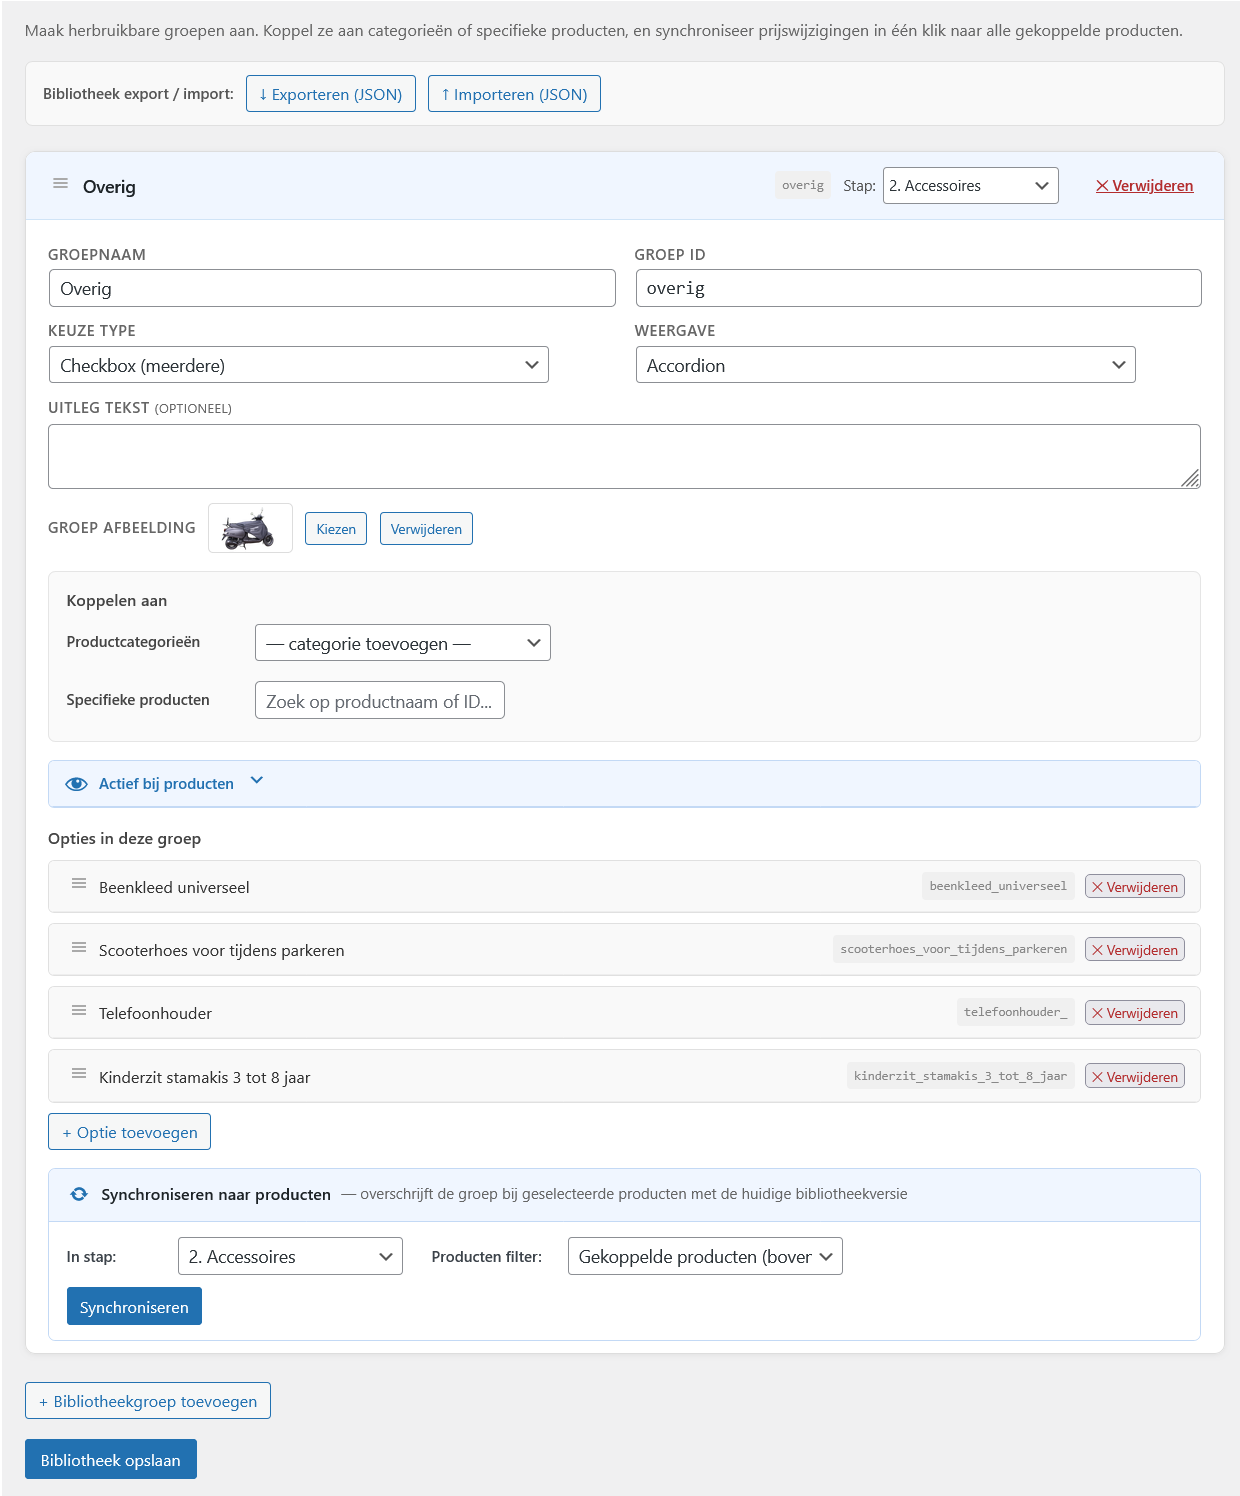Click the Zoek op productnaam of ID field

coord(379,700)
